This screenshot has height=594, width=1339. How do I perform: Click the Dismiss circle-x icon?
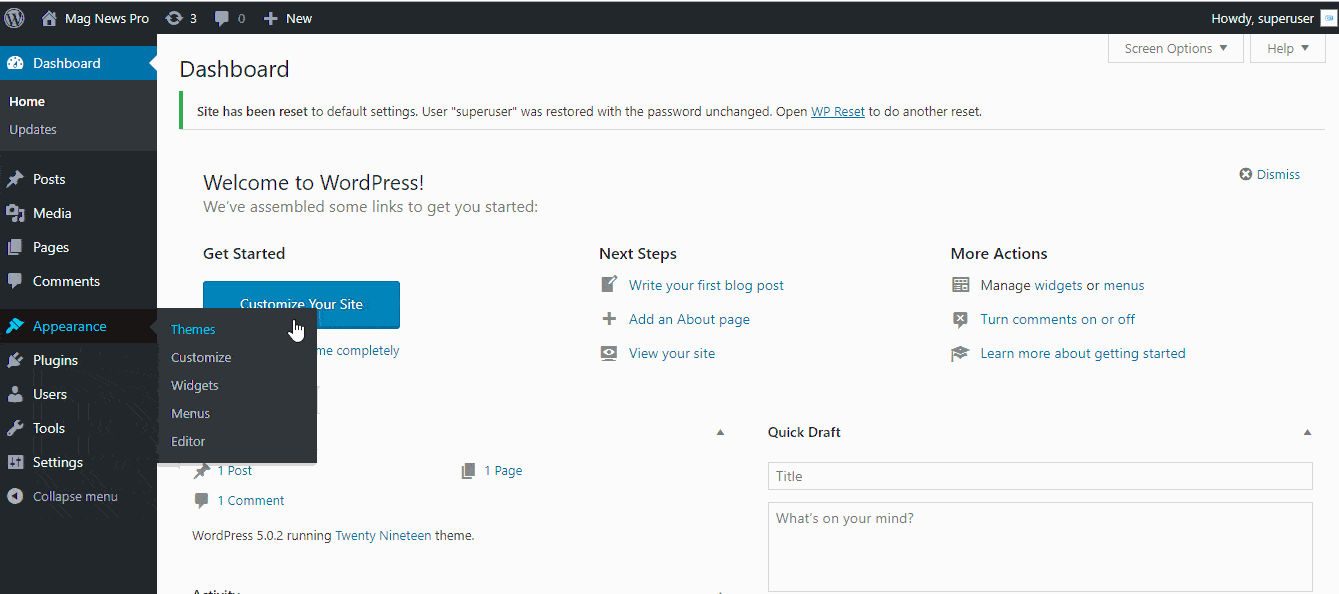click(x=1246, y=174)
